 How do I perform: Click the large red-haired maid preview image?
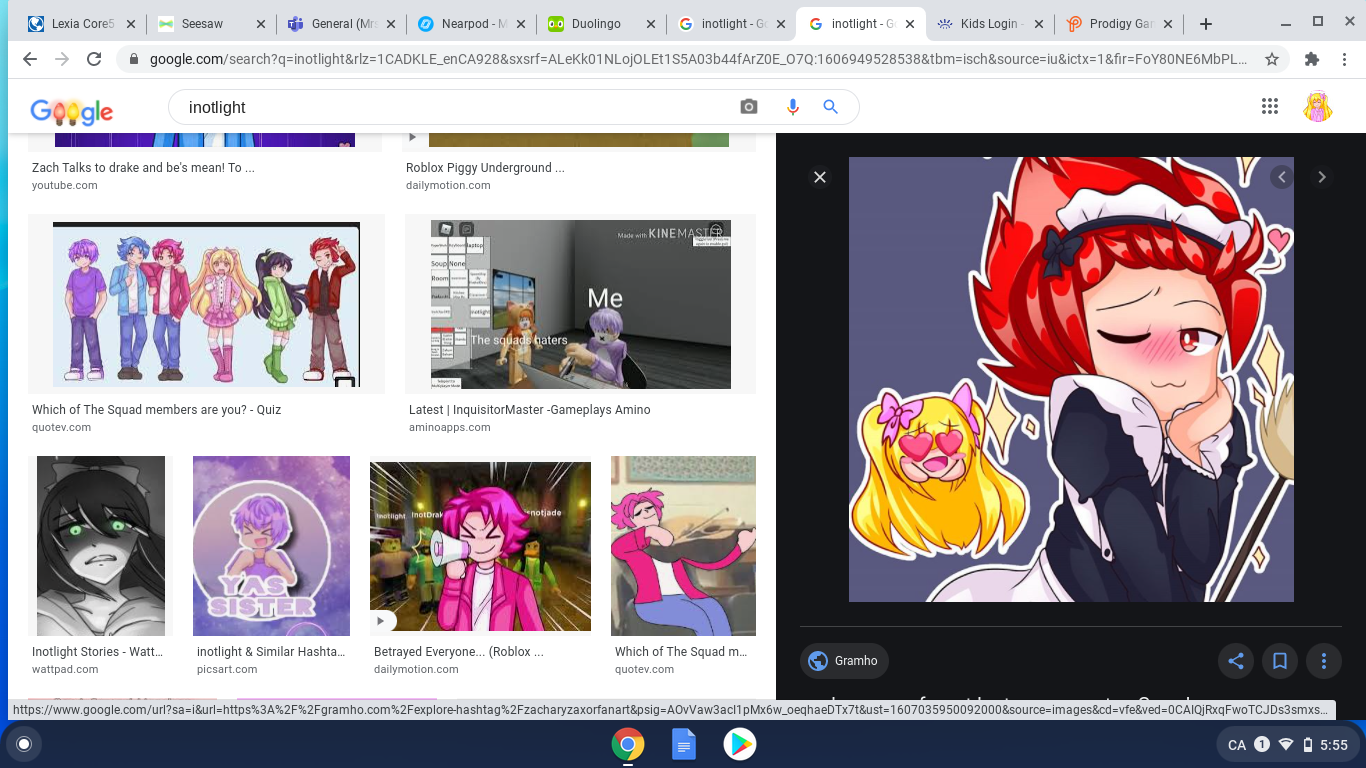[1071, 379]
